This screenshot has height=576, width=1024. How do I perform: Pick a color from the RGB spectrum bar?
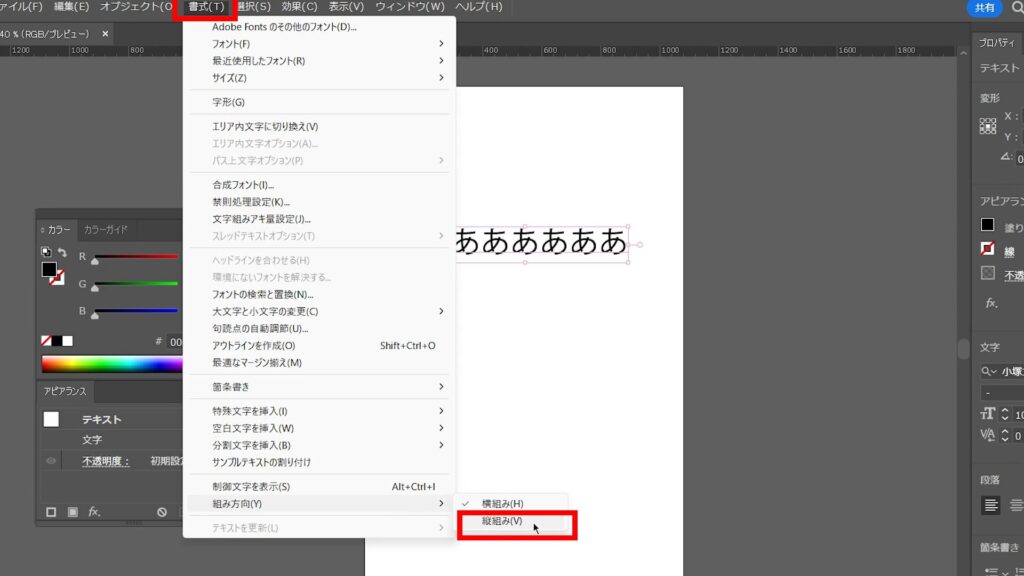tap(112, 364)
